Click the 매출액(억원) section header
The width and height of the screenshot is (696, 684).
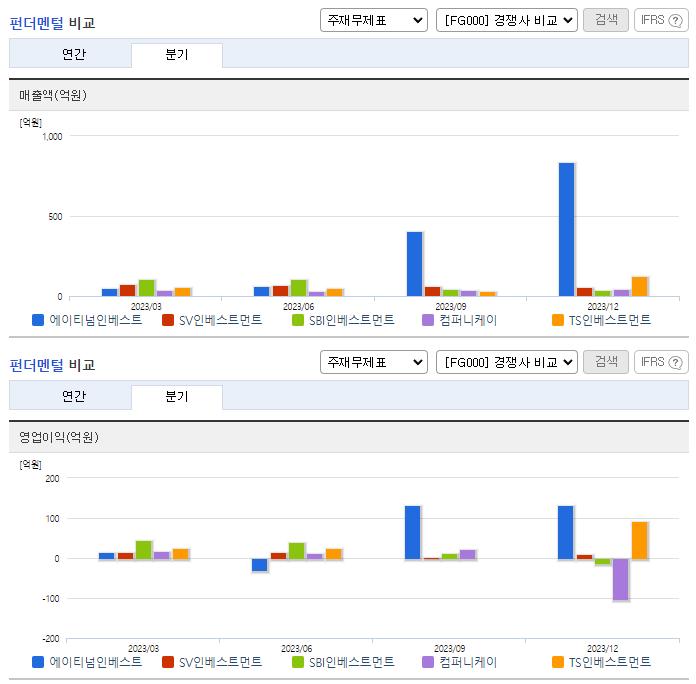click(x=348, y=95)
